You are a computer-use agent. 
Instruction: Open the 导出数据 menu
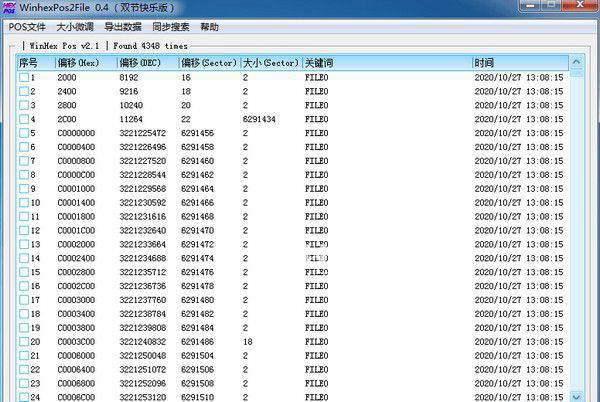point(123,27)
